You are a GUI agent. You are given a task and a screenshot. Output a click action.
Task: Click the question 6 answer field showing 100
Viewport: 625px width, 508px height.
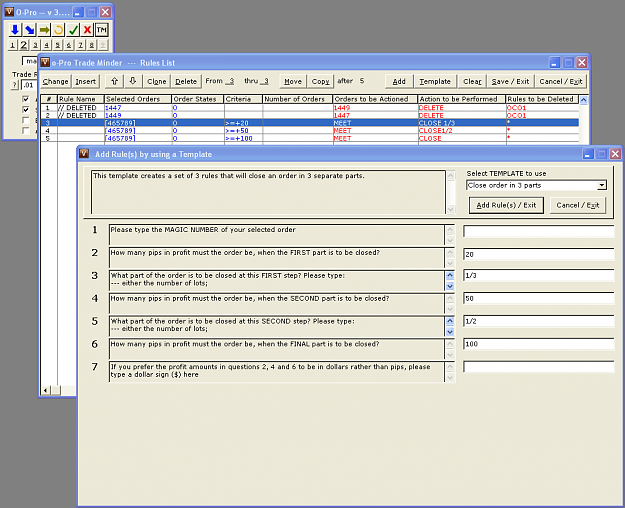click(x=539, y=344)
